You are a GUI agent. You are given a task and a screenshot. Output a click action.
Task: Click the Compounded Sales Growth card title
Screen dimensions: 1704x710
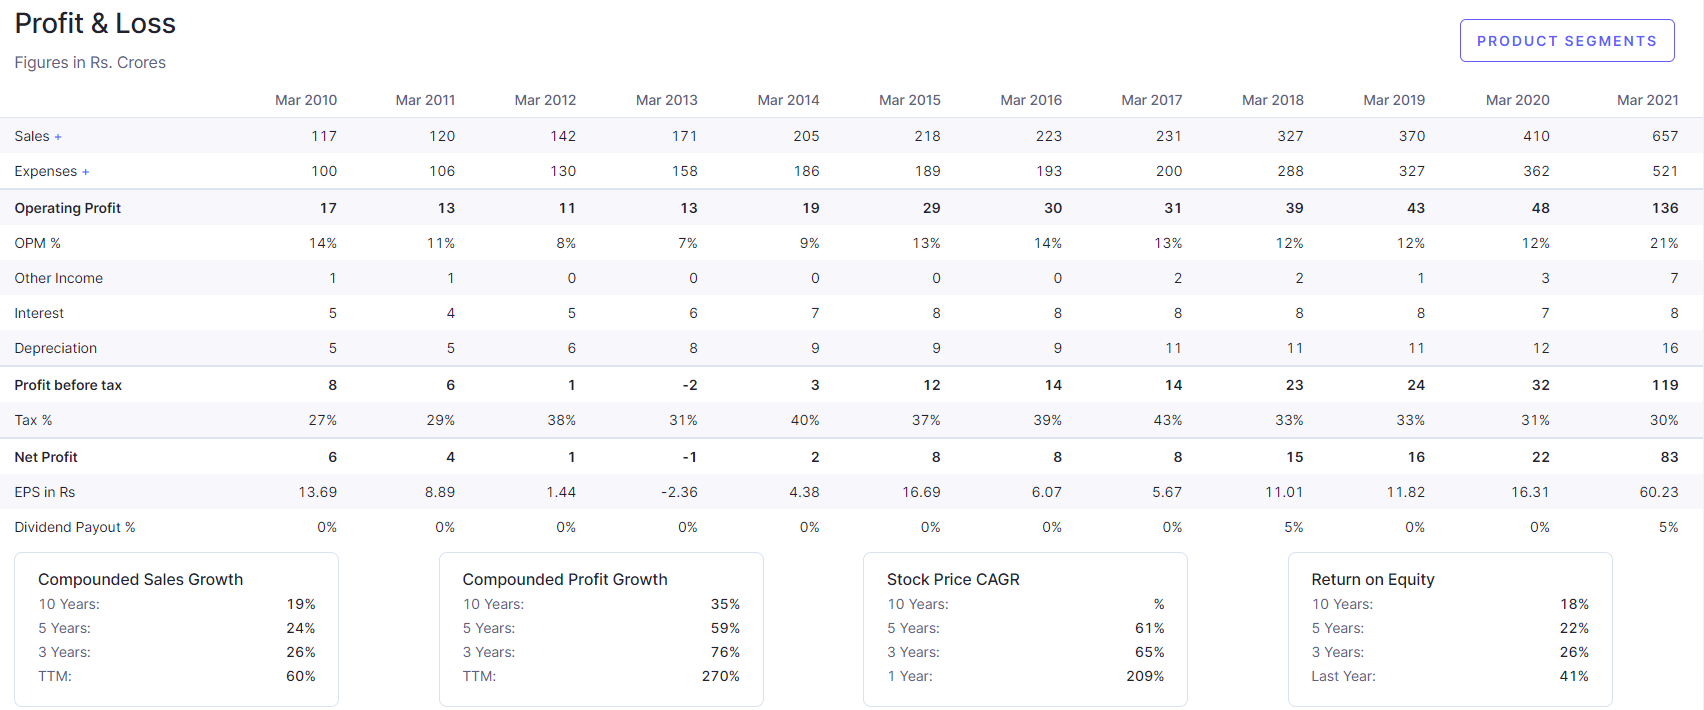coord(140,579)
